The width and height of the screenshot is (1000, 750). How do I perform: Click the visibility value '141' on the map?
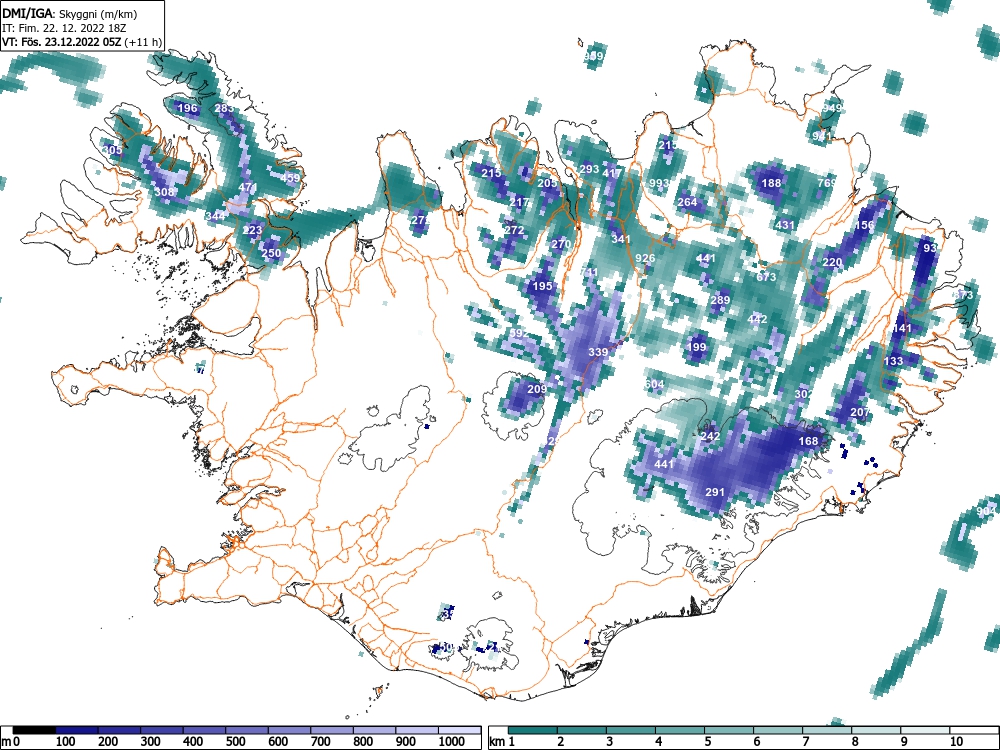click(x=902, y=328)
